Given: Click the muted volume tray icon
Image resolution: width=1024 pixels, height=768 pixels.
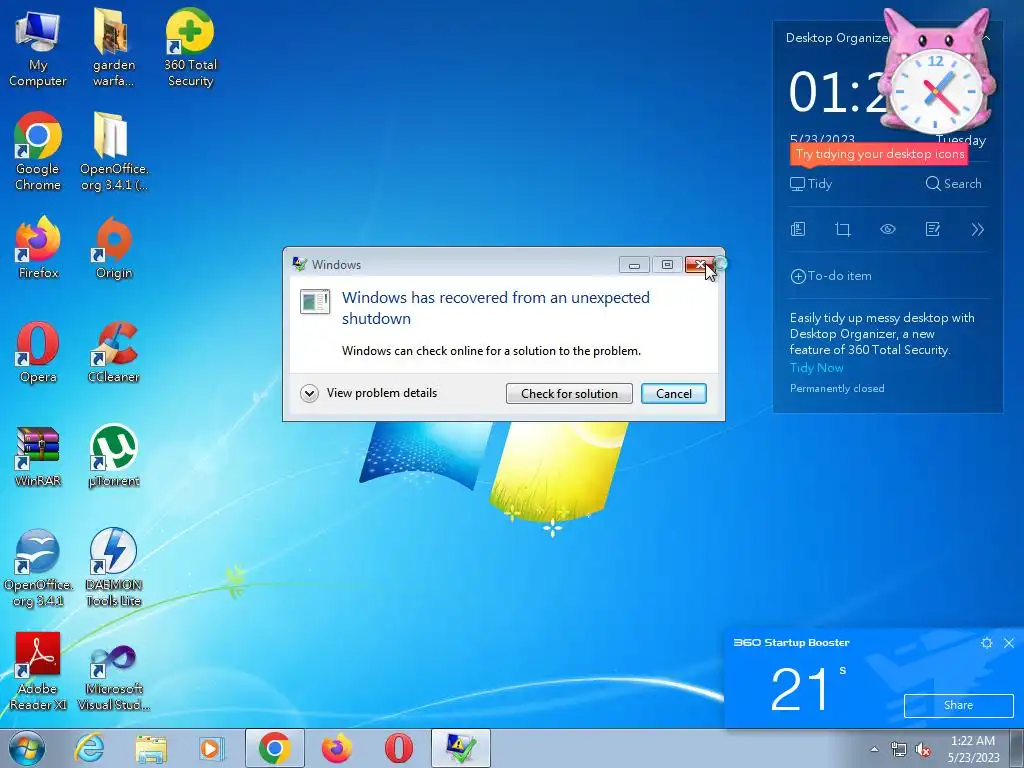Looking at the screenshot, I should pyautogui.click(x=923, y=749).
